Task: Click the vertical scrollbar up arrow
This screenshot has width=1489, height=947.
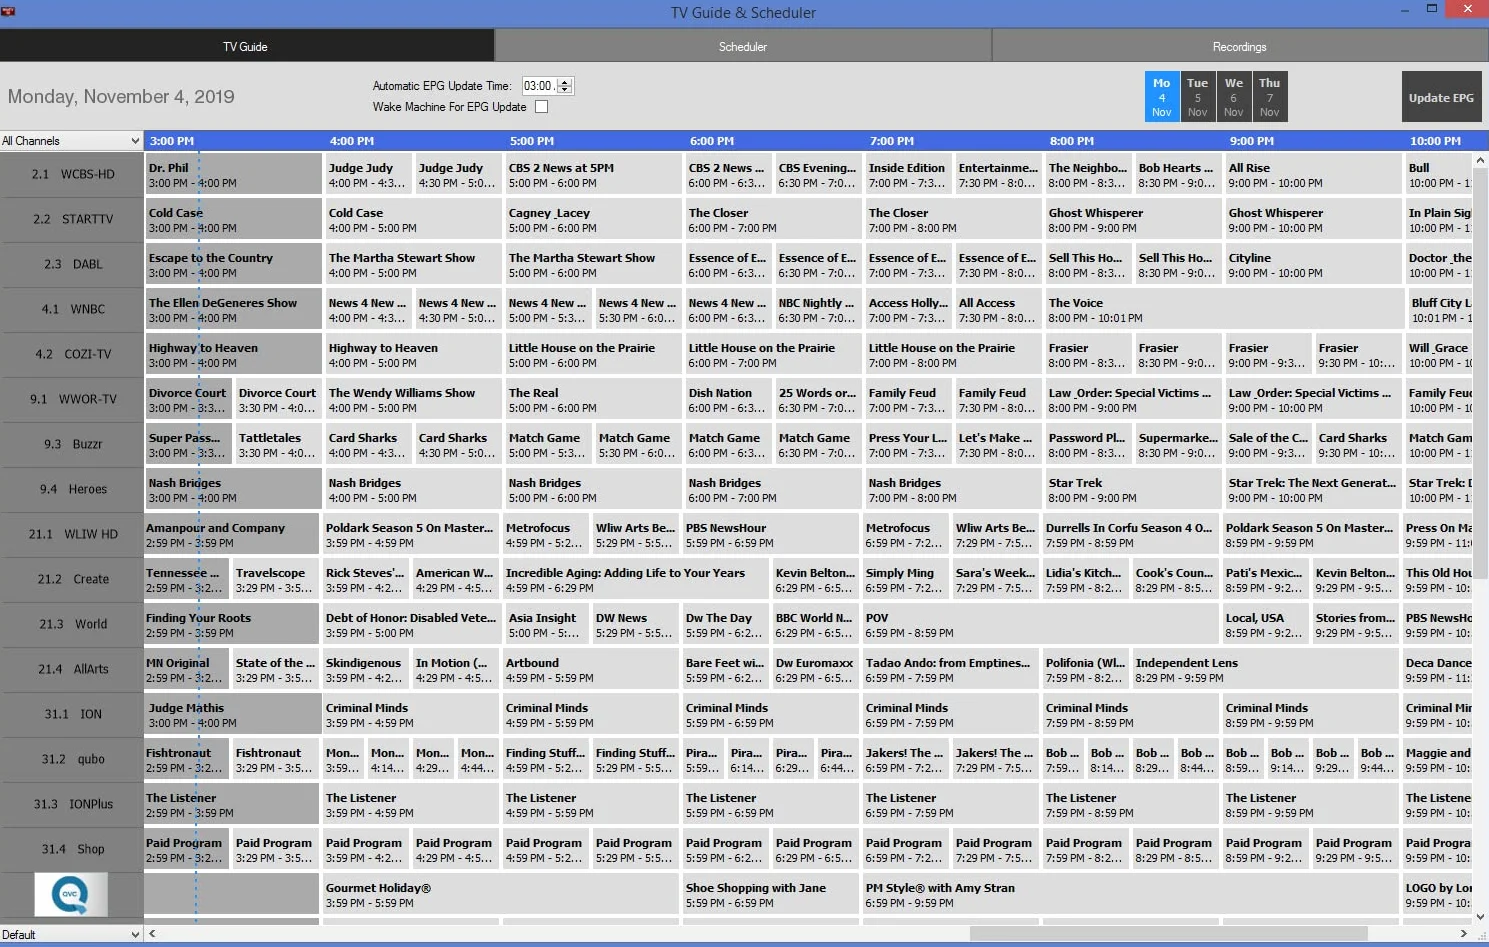Action: click(x=1481, y=160)
